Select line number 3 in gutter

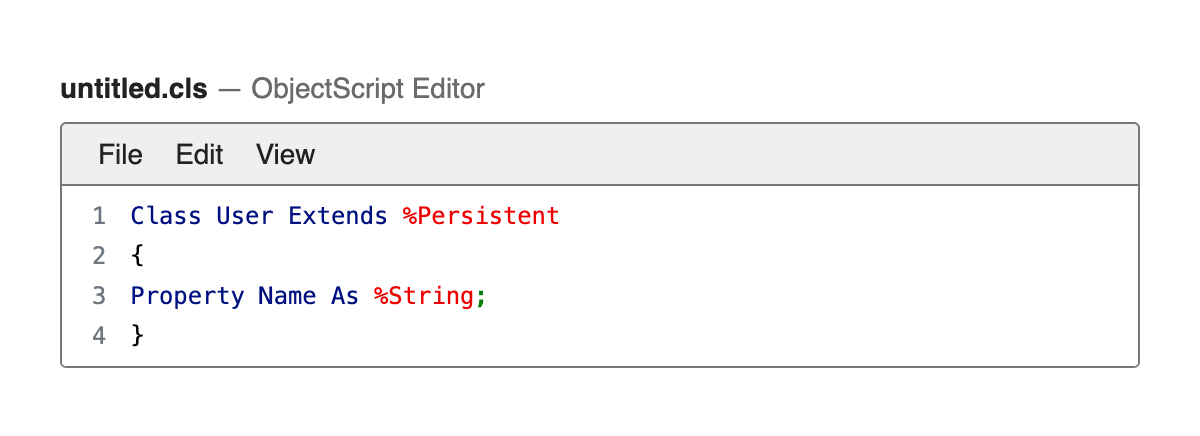[x=98, y=296]
